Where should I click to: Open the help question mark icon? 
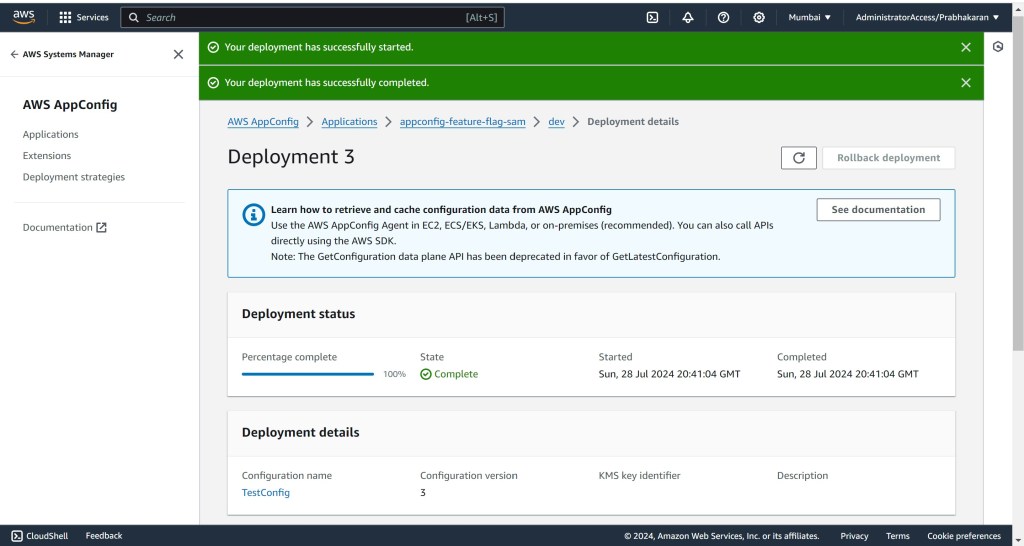tap(723, 17)
